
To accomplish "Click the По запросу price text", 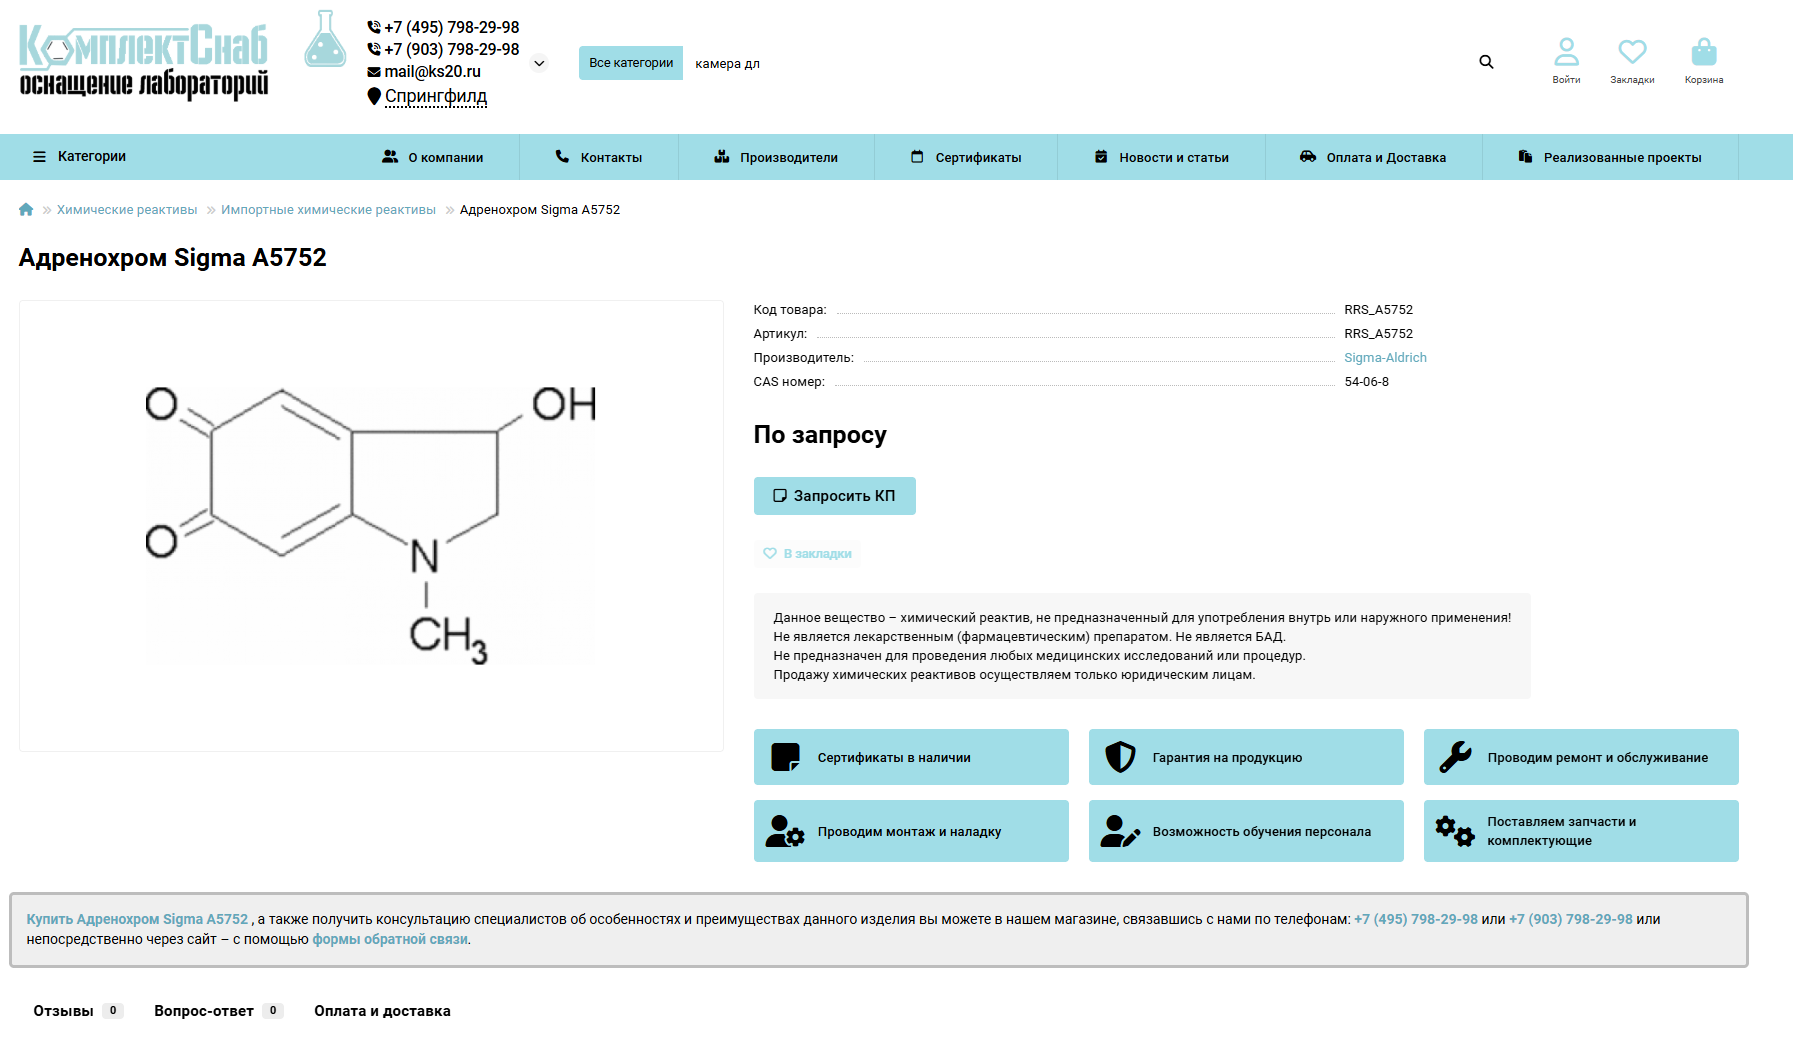I will pyautogui.click(x=820, y=435).
